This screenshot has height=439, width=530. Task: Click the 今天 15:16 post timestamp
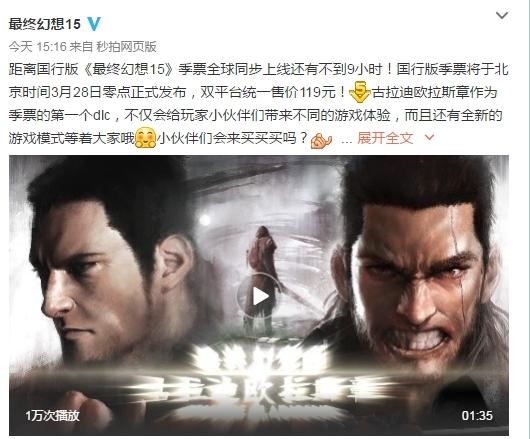(x=38, y=47)
